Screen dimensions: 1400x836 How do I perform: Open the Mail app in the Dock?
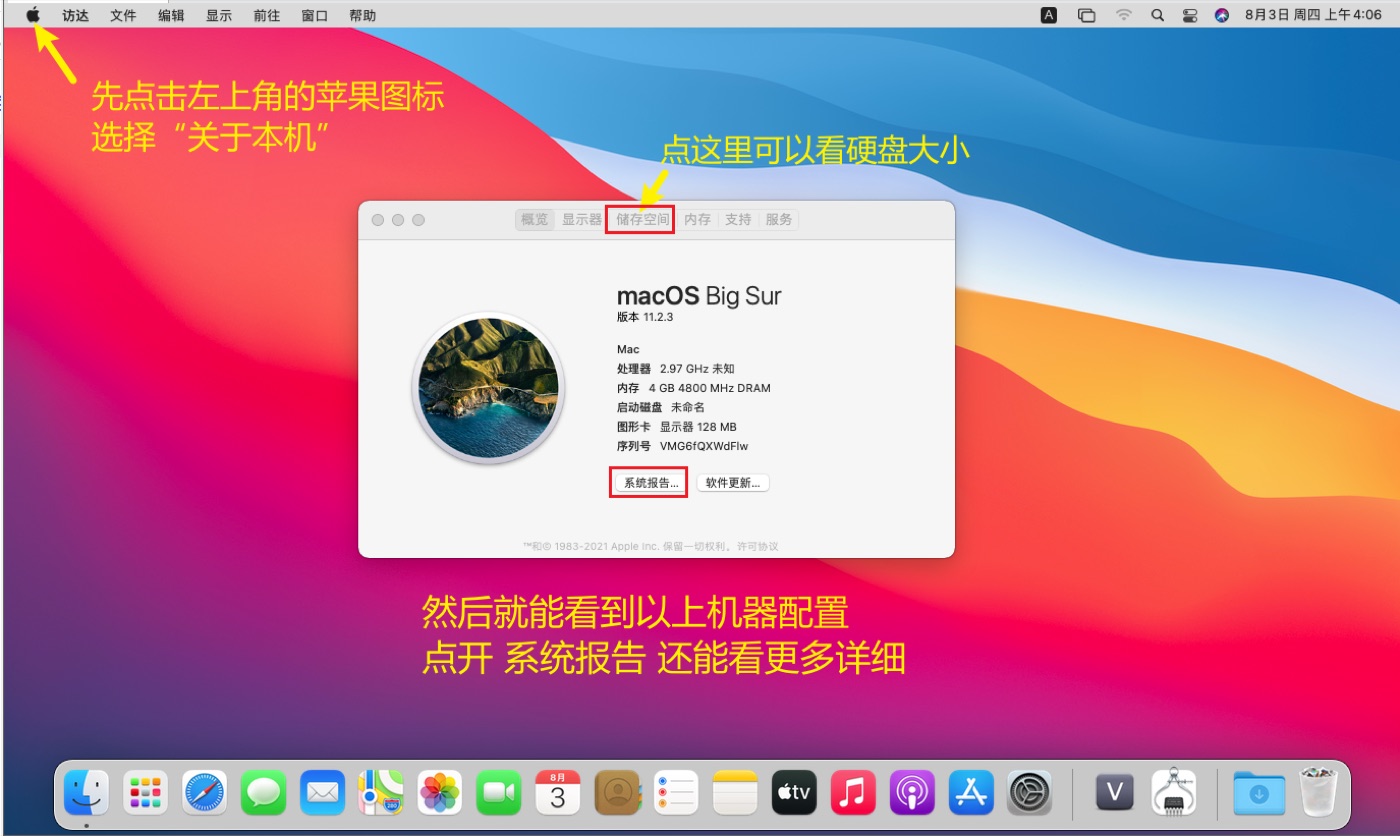[x=323, y=793]
